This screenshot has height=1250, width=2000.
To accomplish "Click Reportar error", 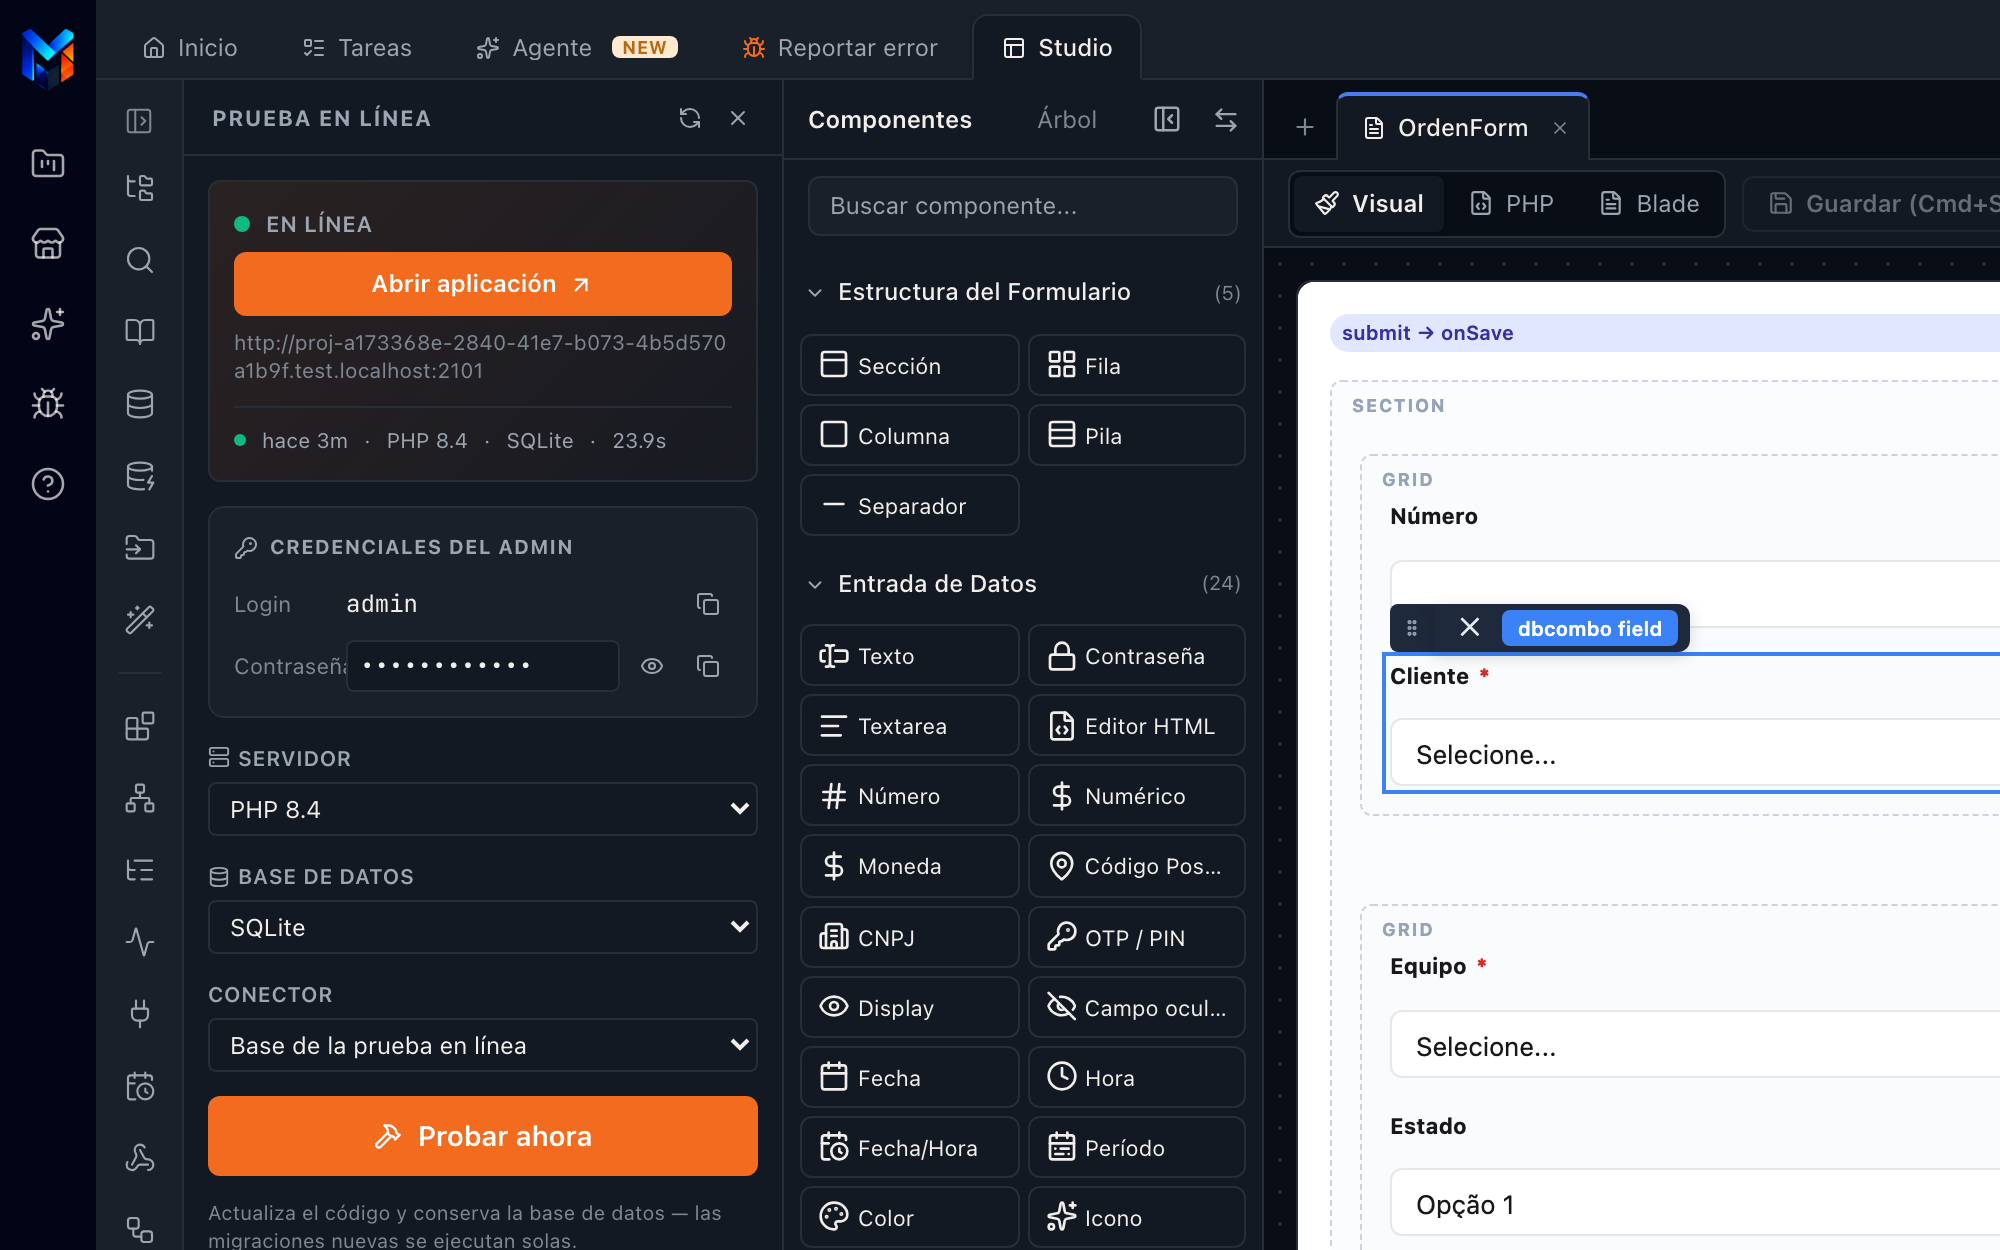I will pyautogui.click(x=840, y=48).
